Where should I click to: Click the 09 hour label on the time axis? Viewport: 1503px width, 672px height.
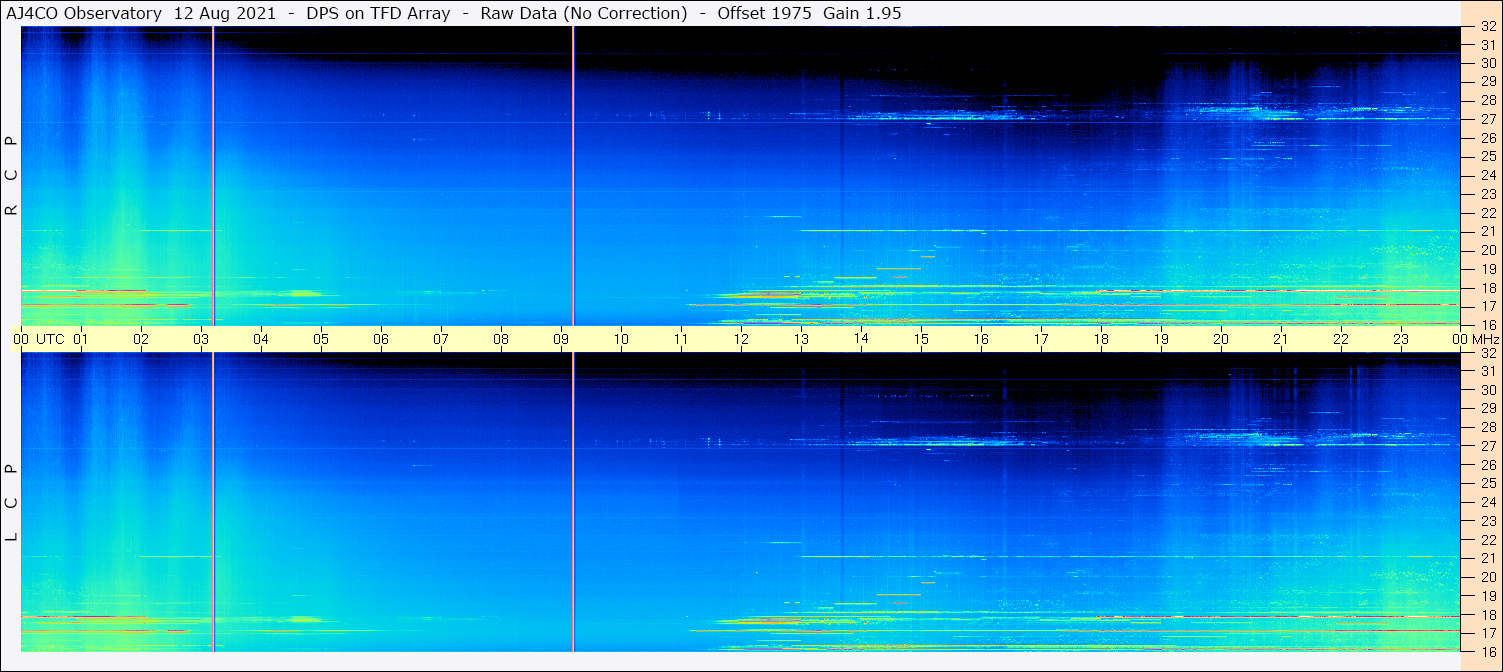[x=561, y=339]
